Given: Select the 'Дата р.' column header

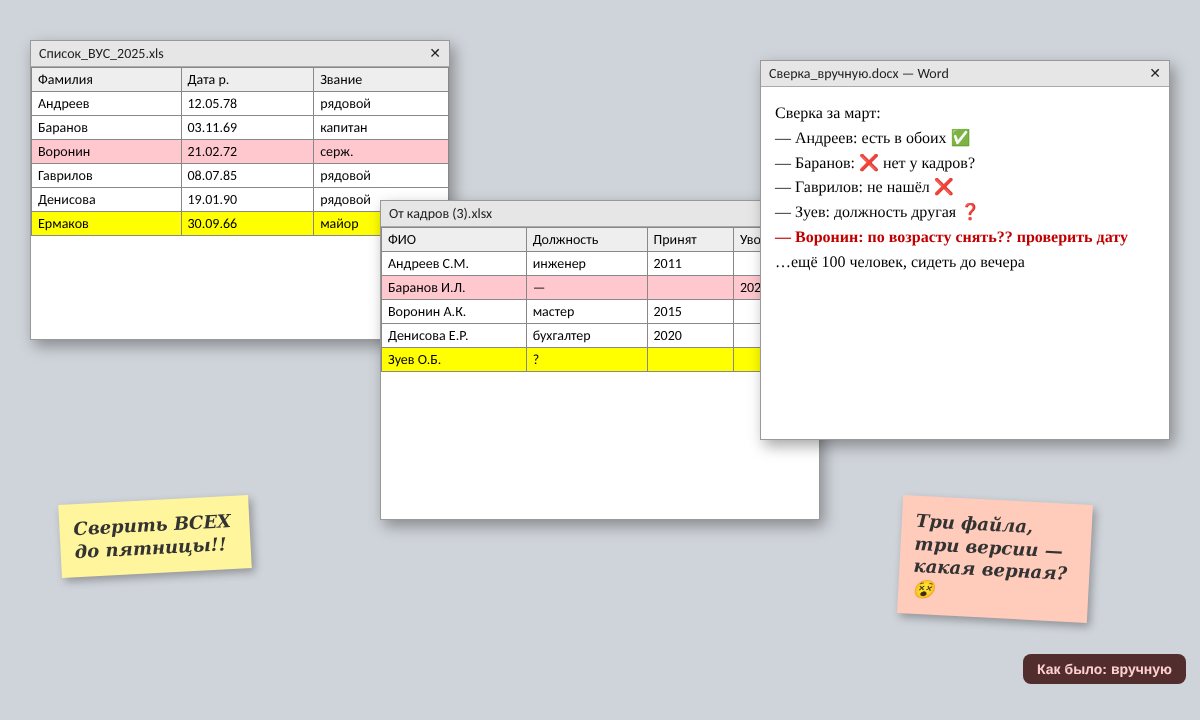Looking at the screenshot, I should (x=248, y=80).
